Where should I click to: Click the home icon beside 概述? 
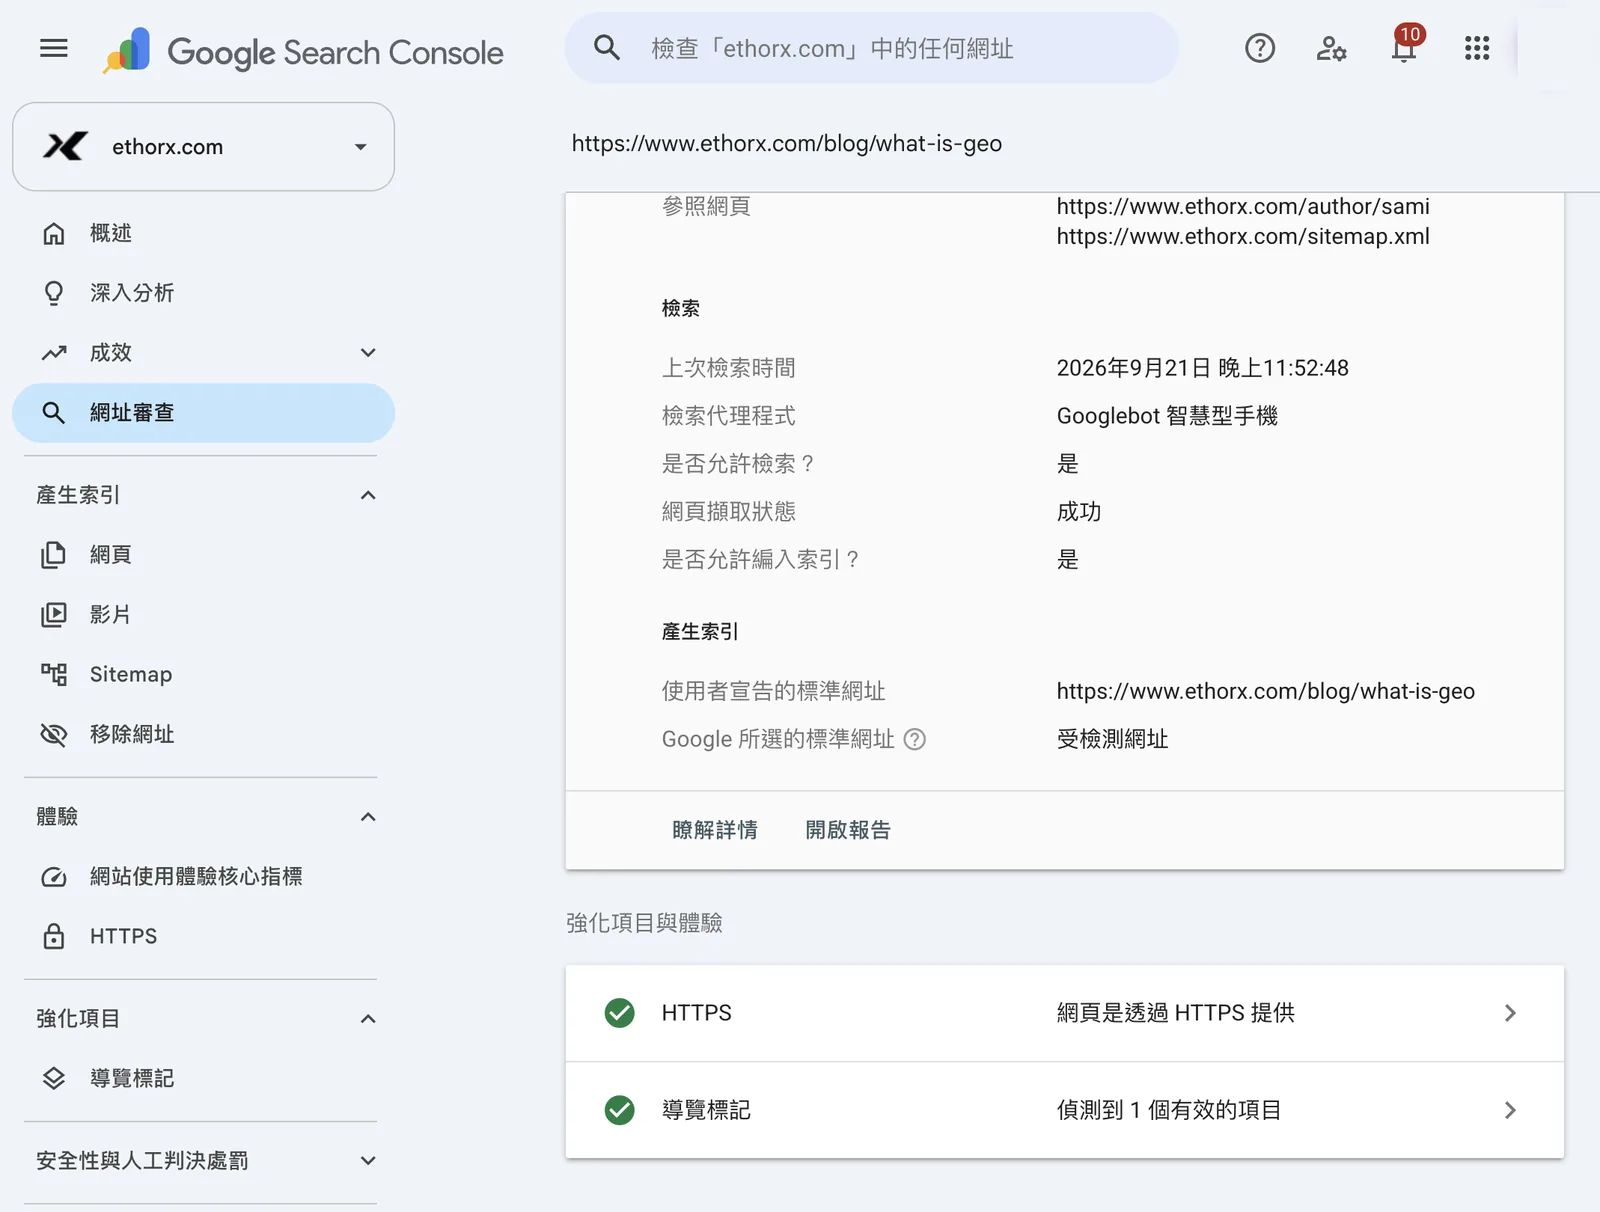pos(54,233)
